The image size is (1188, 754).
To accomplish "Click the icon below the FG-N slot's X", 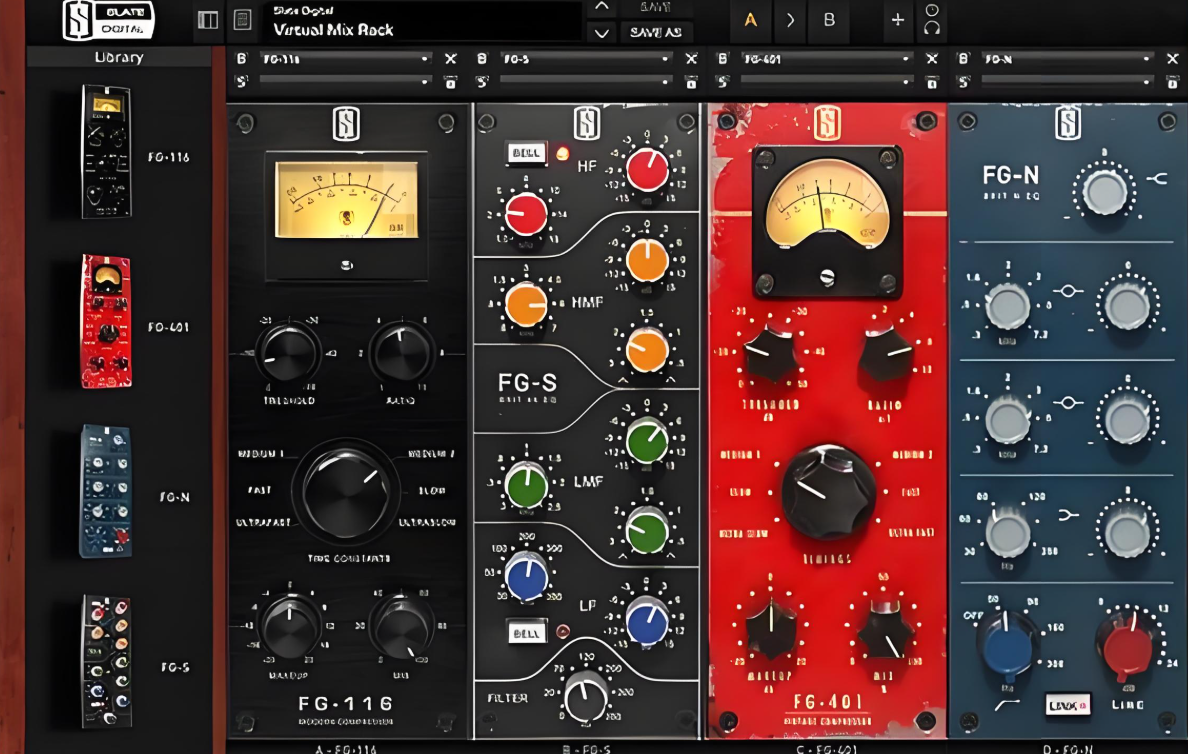I will pyautogui.click(x=1173, y=82).
